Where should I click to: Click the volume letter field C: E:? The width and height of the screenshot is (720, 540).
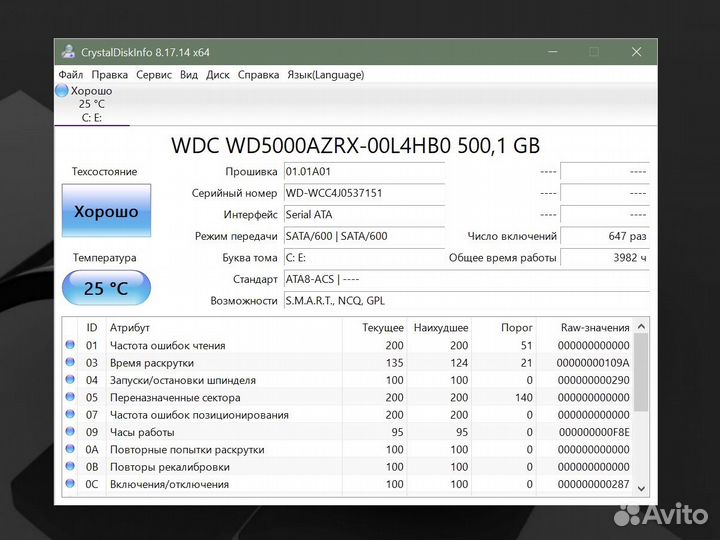pos(364,258)
